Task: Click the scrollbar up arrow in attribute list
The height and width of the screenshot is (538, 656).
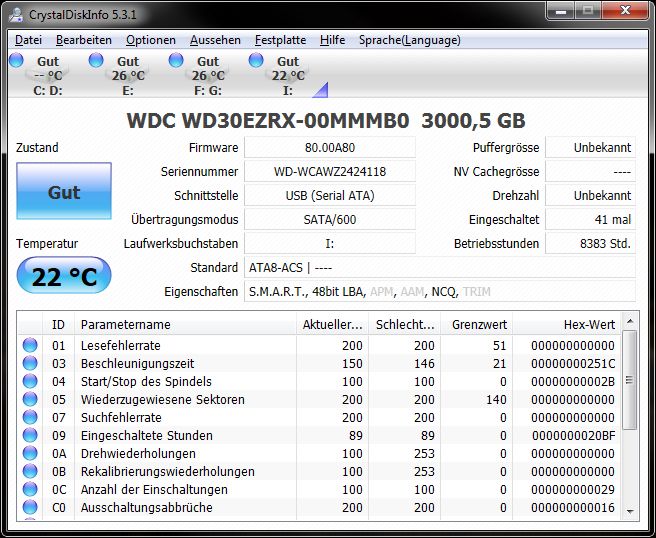Action: coord(630,321)
